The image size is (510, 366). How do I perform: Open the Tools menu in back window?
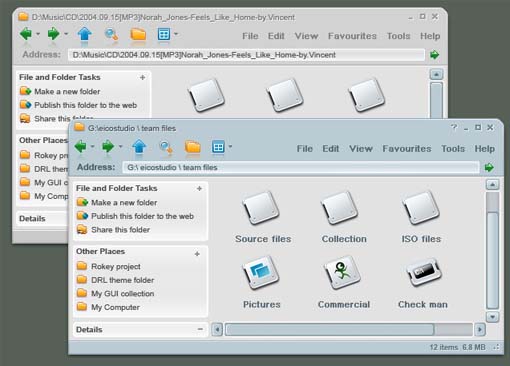398,36
